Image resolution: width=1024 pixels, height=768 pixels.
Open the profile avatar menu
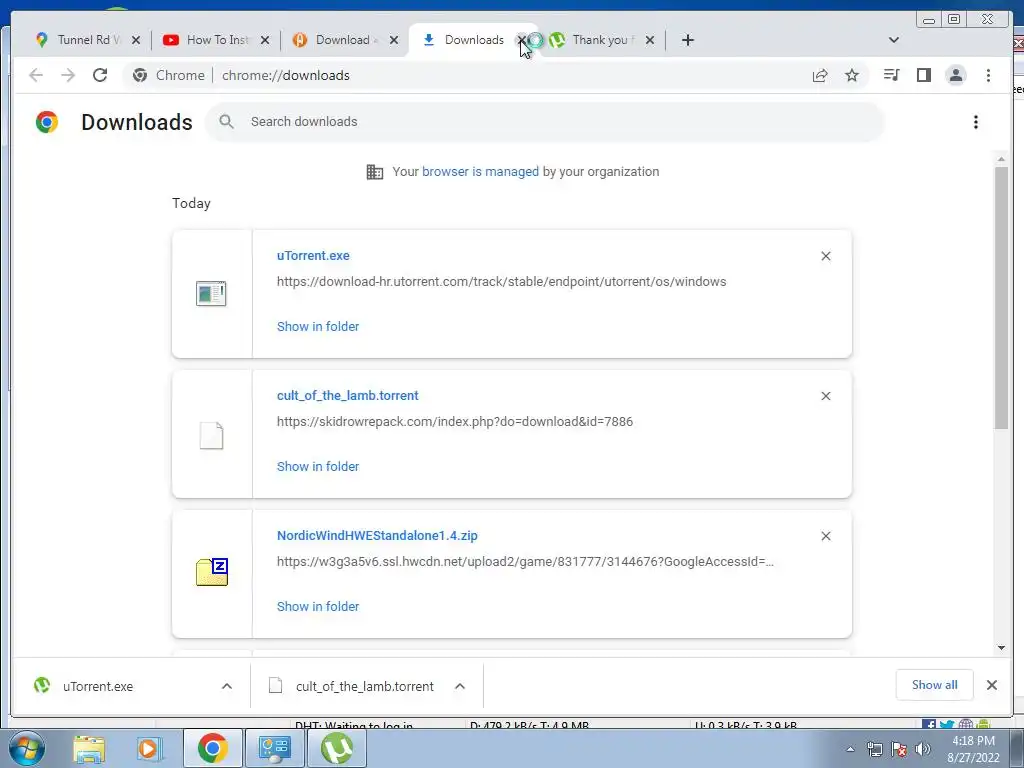pos(956,75)
